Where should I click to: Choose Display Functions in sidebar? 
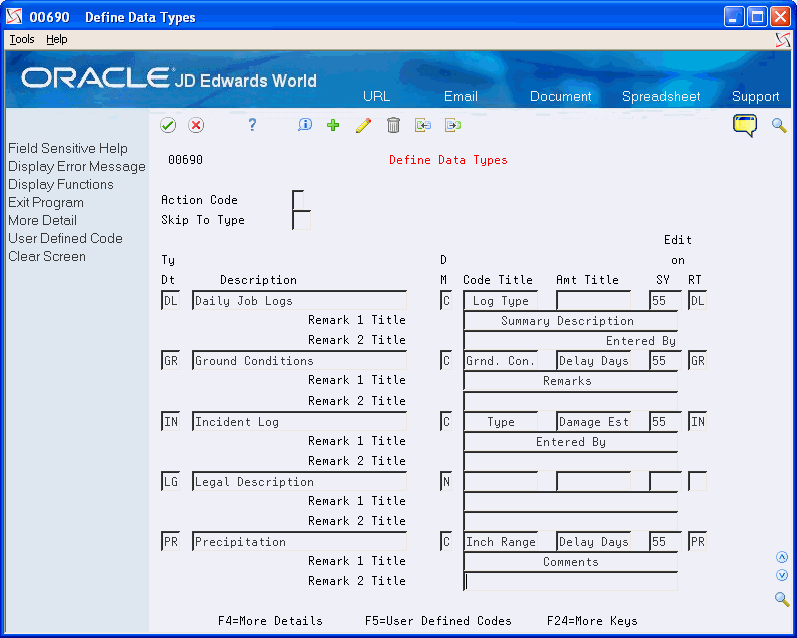60,184
